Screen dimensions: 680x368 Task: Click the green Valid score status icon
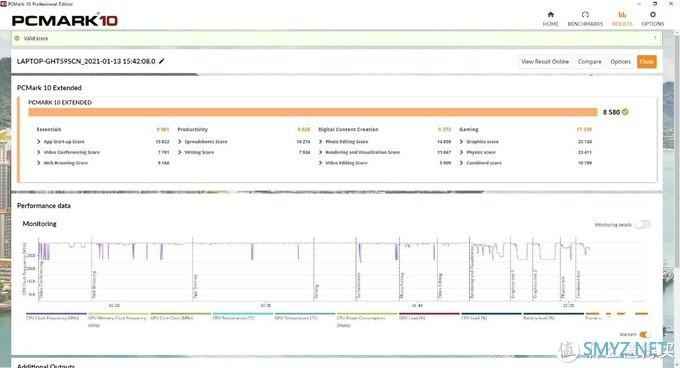(x=17, y=38)
